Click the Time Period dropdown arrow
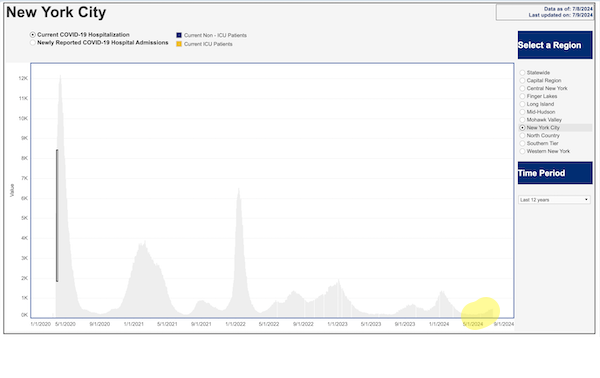The width and height of the screenshot is (600, 378). pyautogui.click(x=586, y=200)
